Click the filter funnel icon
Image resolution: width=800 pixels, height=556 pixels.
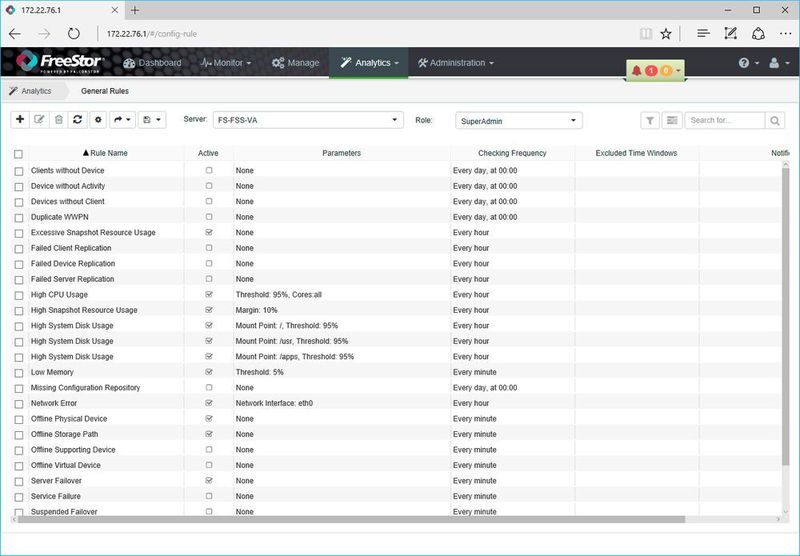[x=650, y=120]
